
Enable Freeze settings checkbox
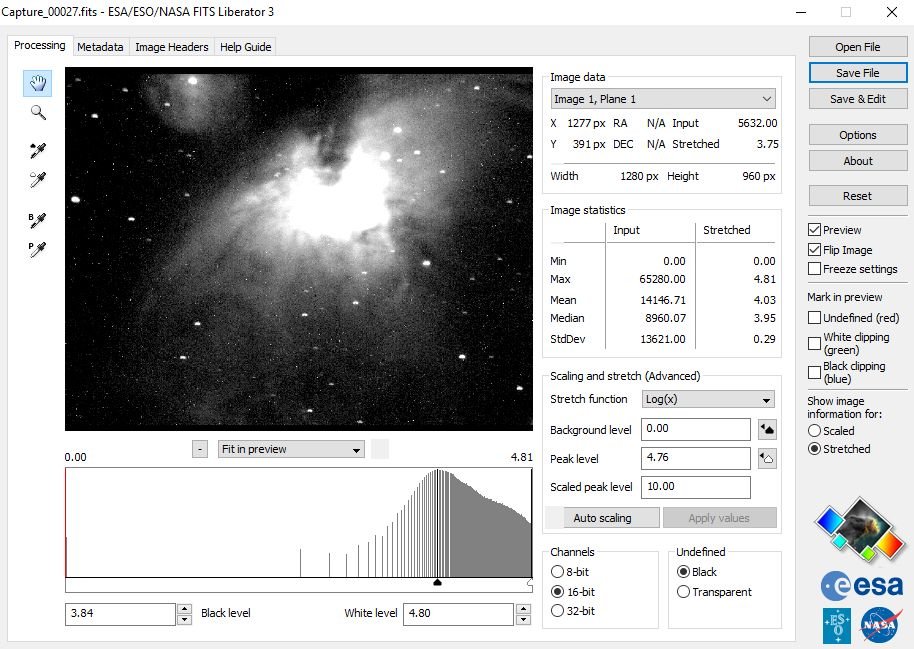814,269
